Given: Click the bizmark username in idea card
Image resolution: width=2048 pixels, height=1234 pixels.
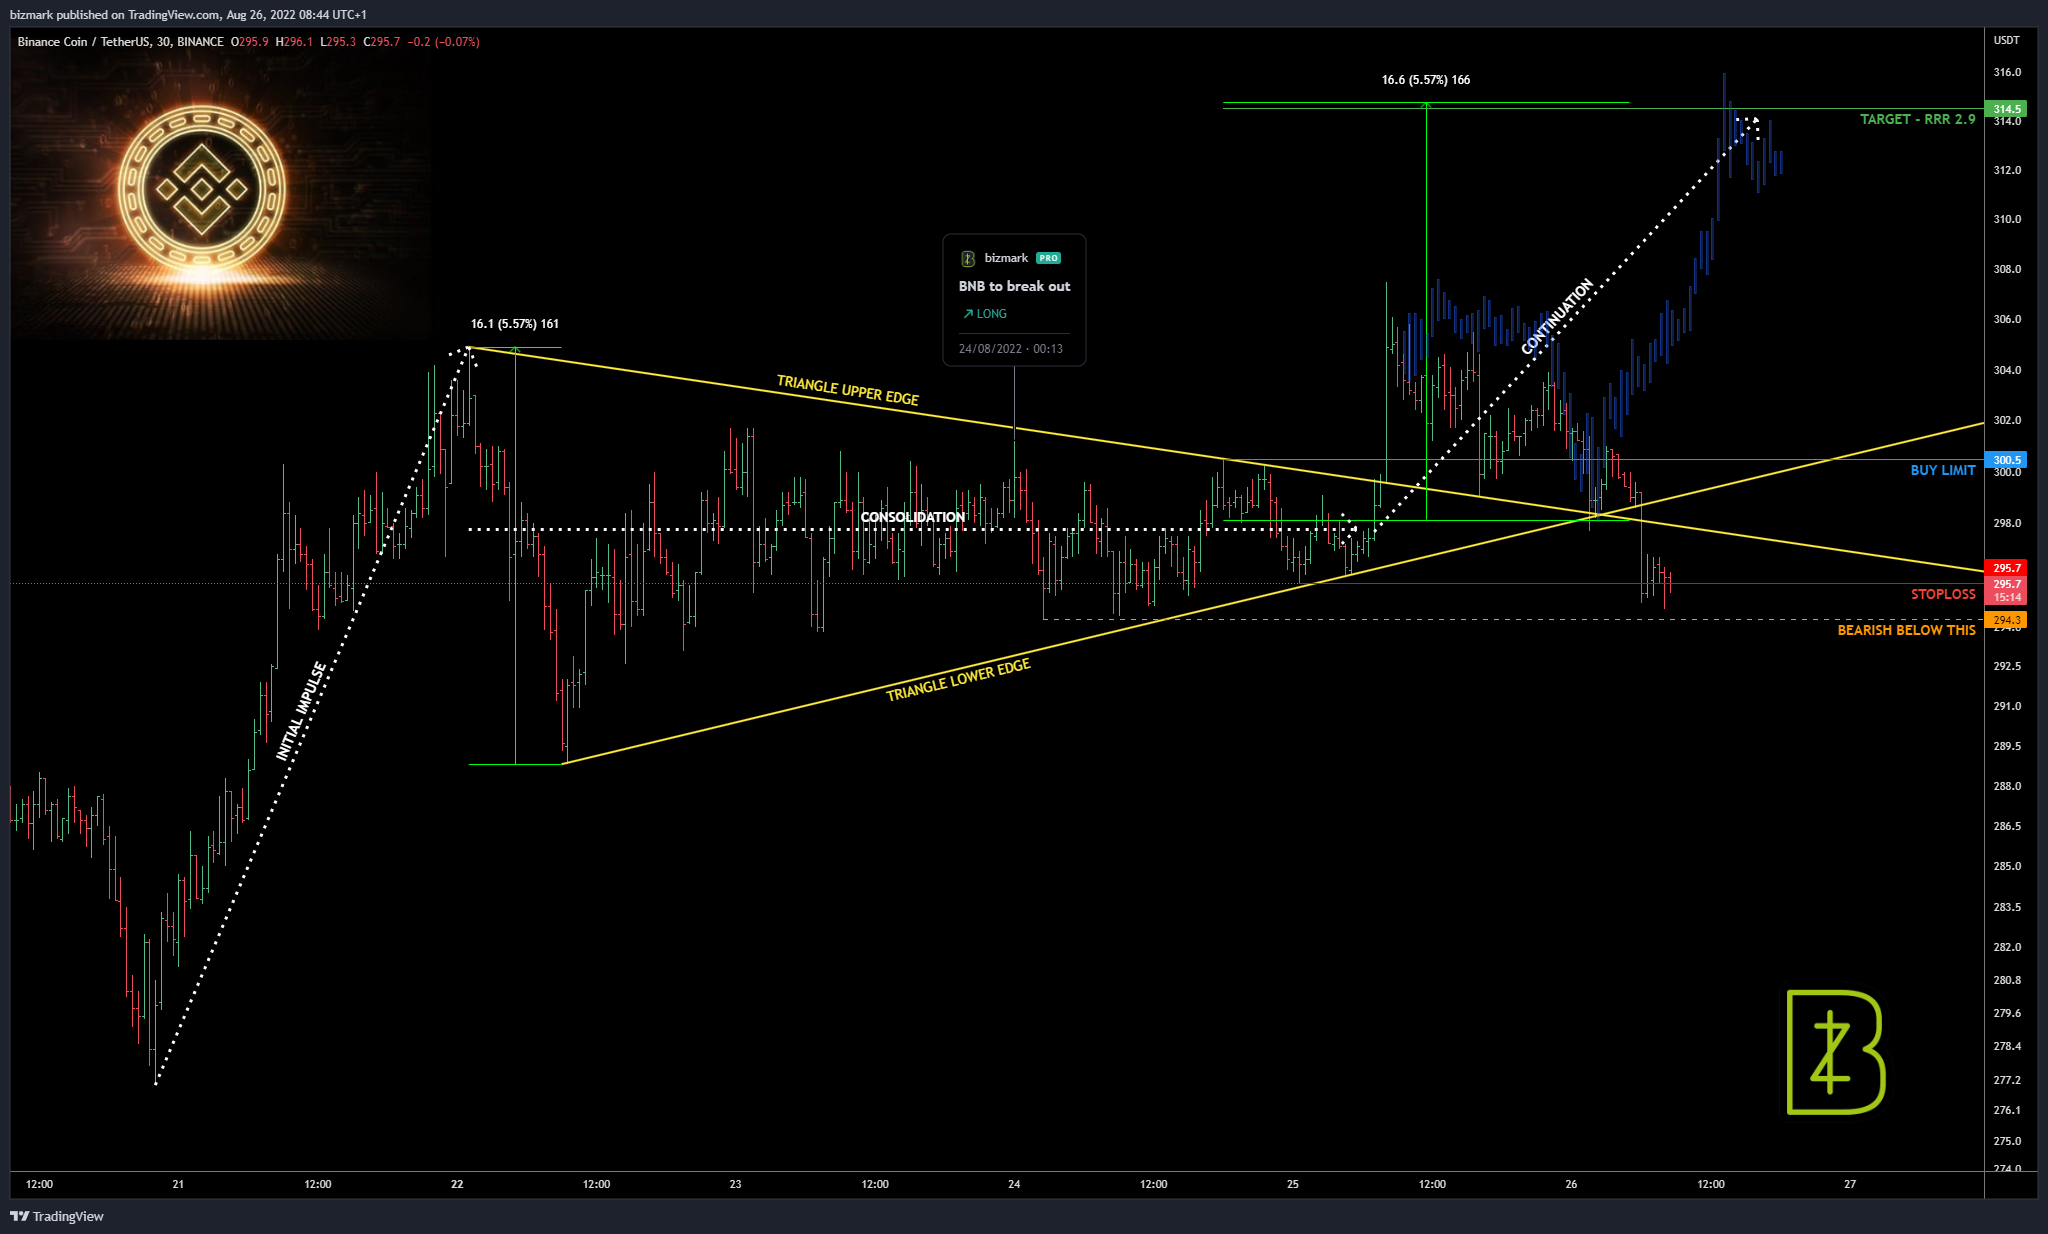Looking at the screenshot, I should (1005, 258).
